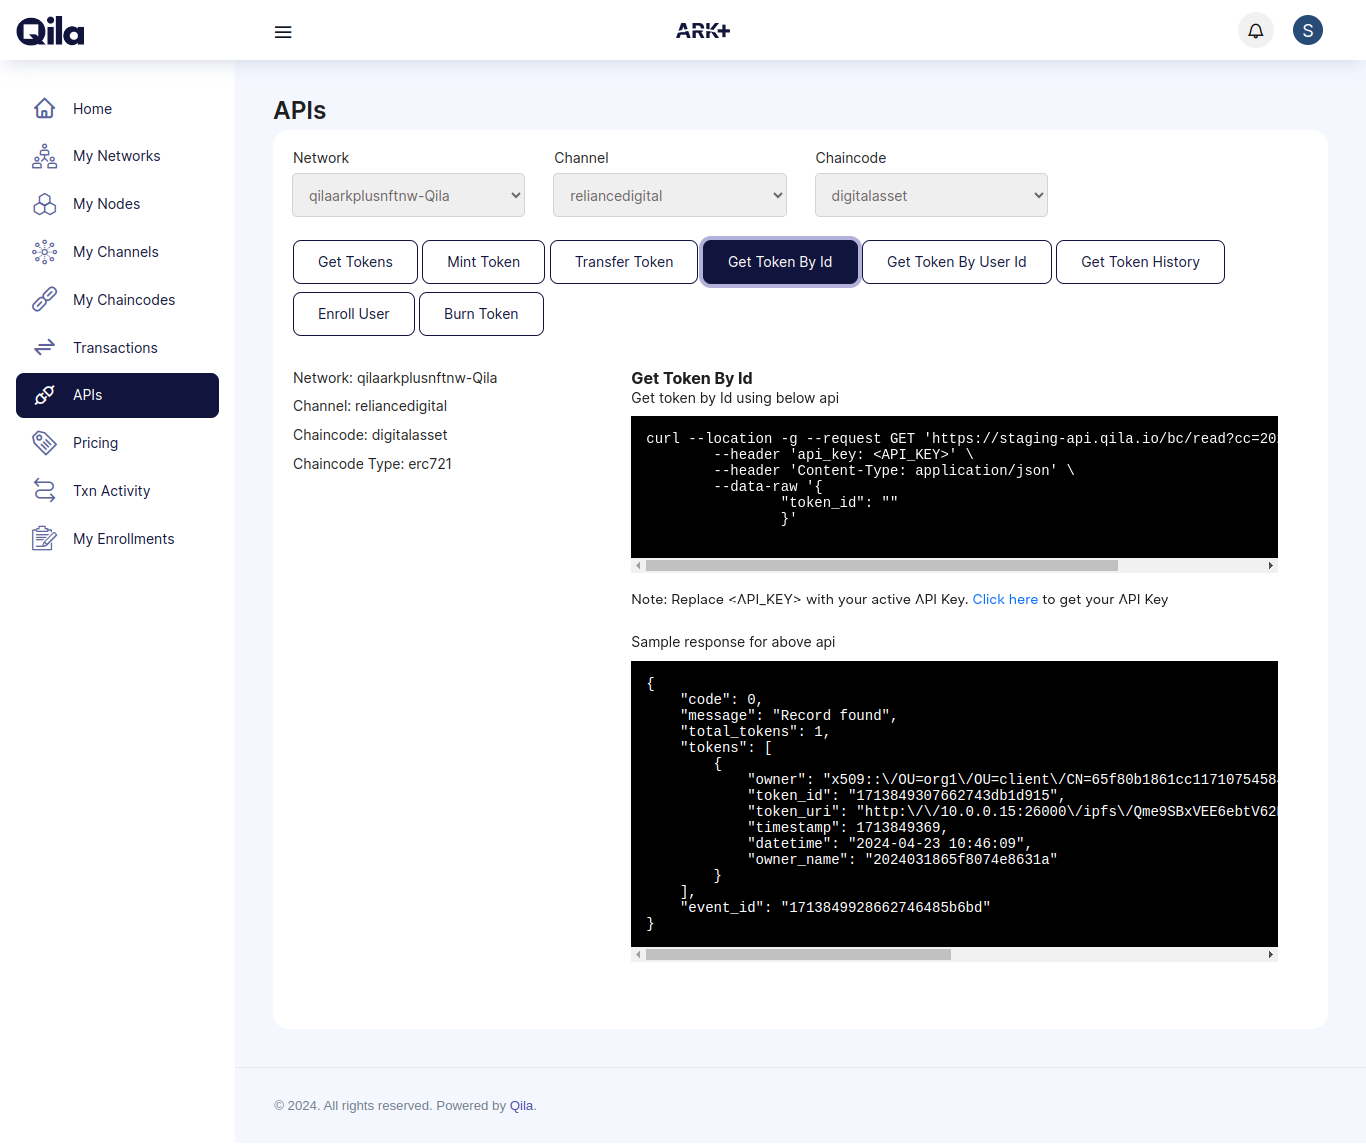Select the Mint Token button
1366x1145 pixels.
coord(483,262)
